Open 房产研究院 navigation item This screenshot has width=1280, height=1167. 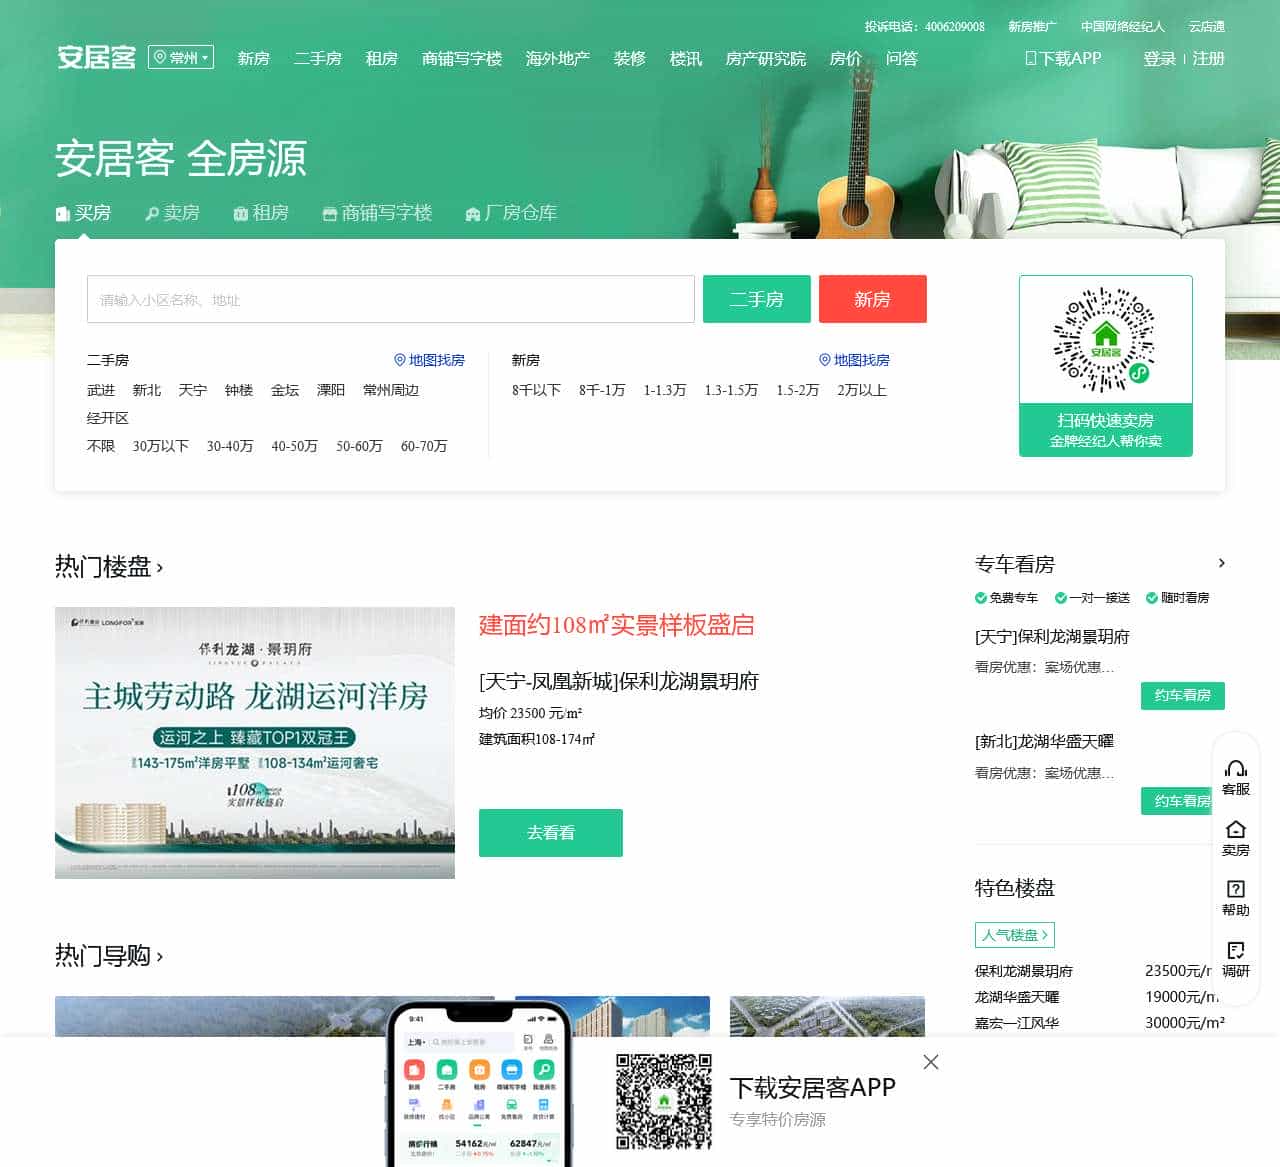[766, 59]
